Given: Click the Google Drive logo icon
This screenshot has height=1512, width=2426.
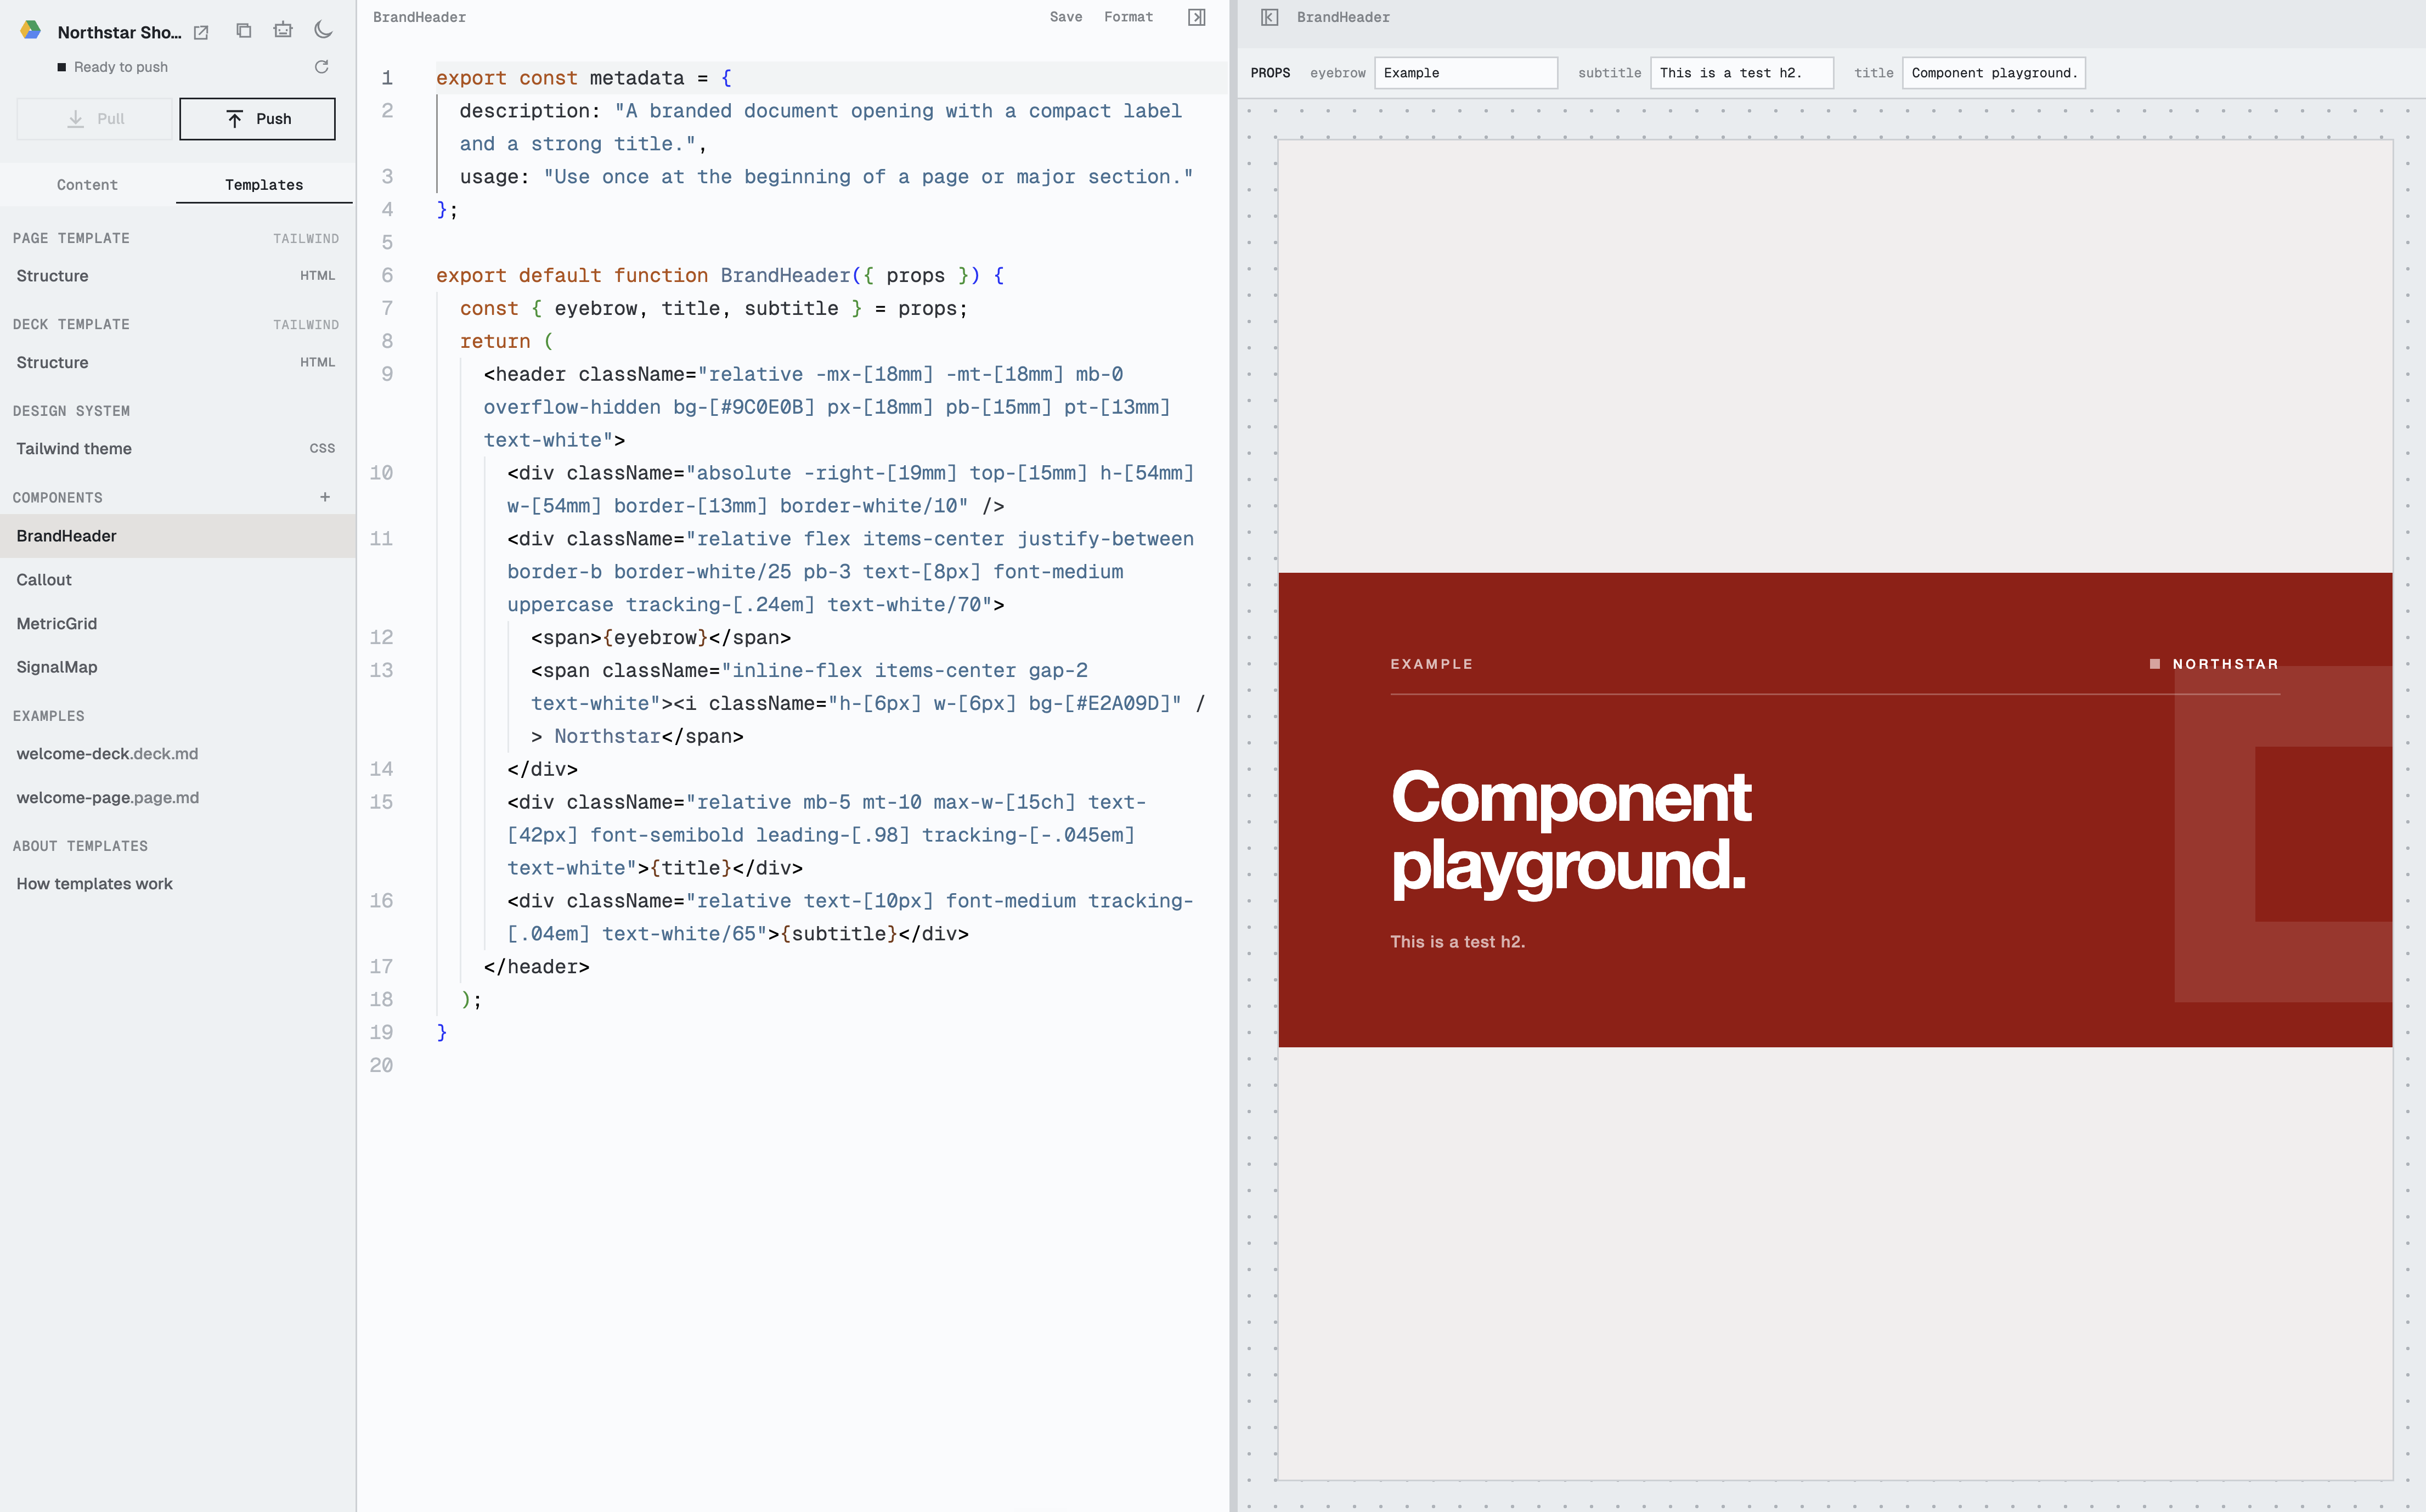Looking at the screenshot, I should tap(31, 31).
